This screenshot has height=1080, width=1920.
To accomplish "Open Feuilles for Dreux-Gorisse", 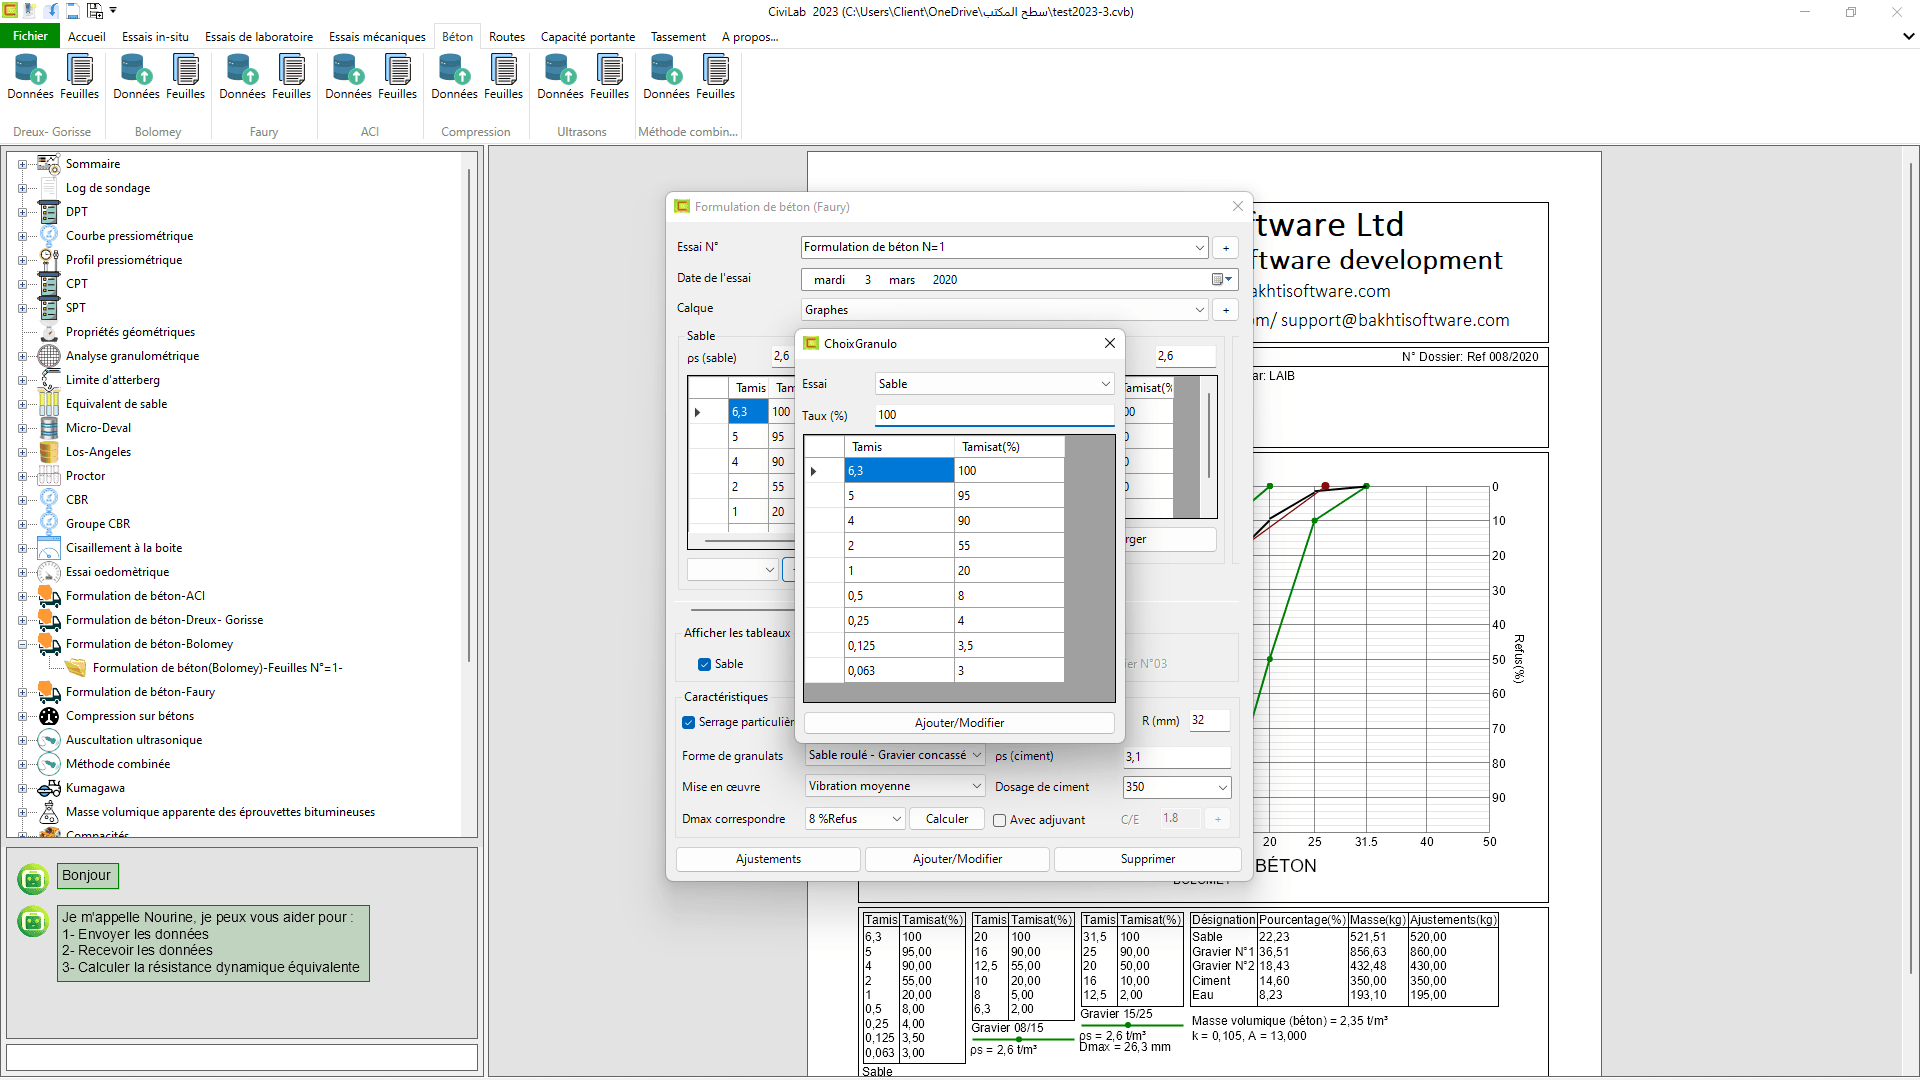I will (80, 77).
